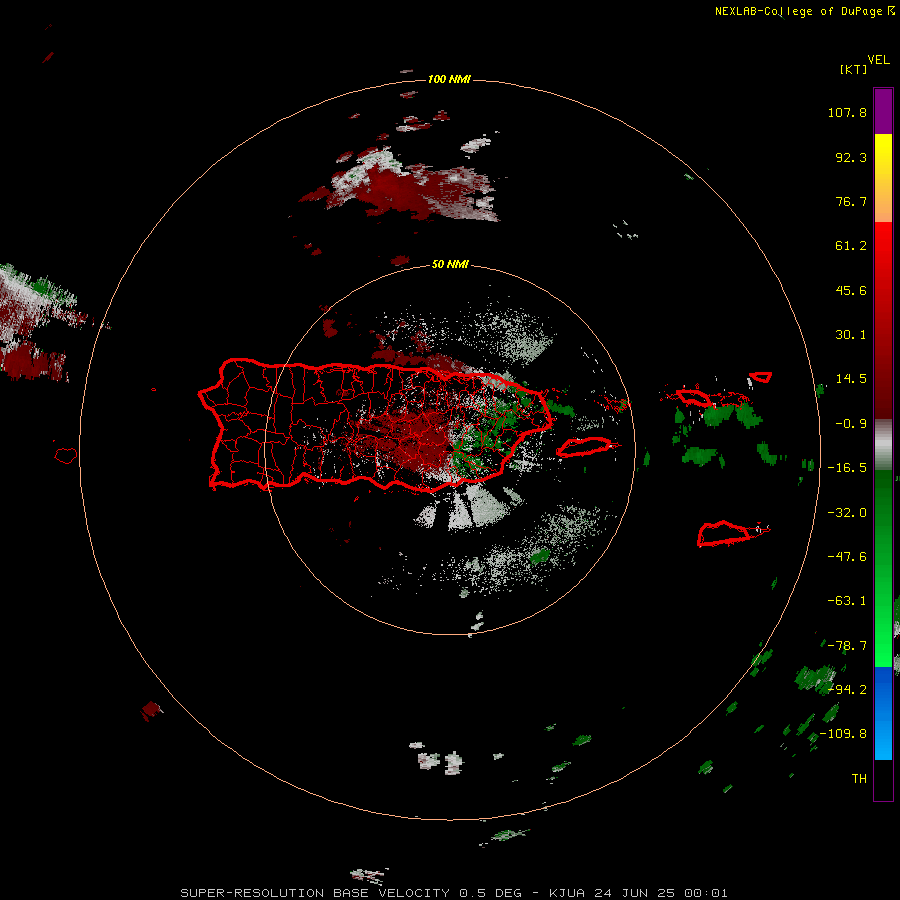Click the 92.3 velocity scale value
The height and width of the screenshot is (900, 900).
coord(851,157)
